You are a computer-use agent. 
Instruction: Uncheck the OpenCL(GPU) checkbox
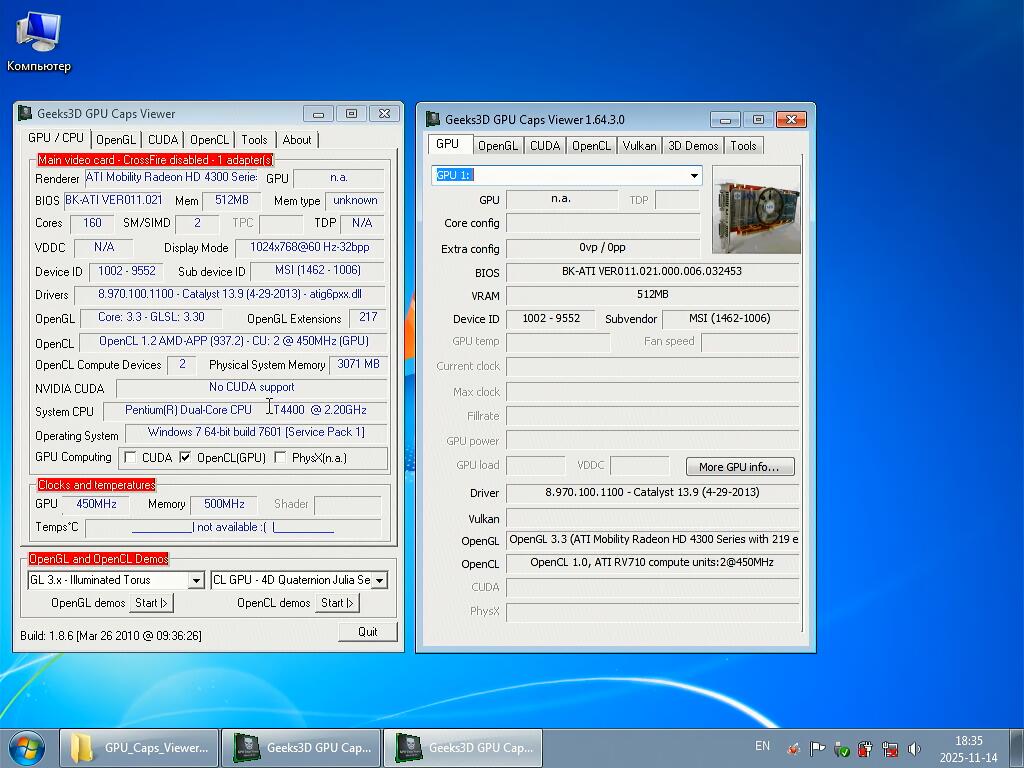click(185, 458)
